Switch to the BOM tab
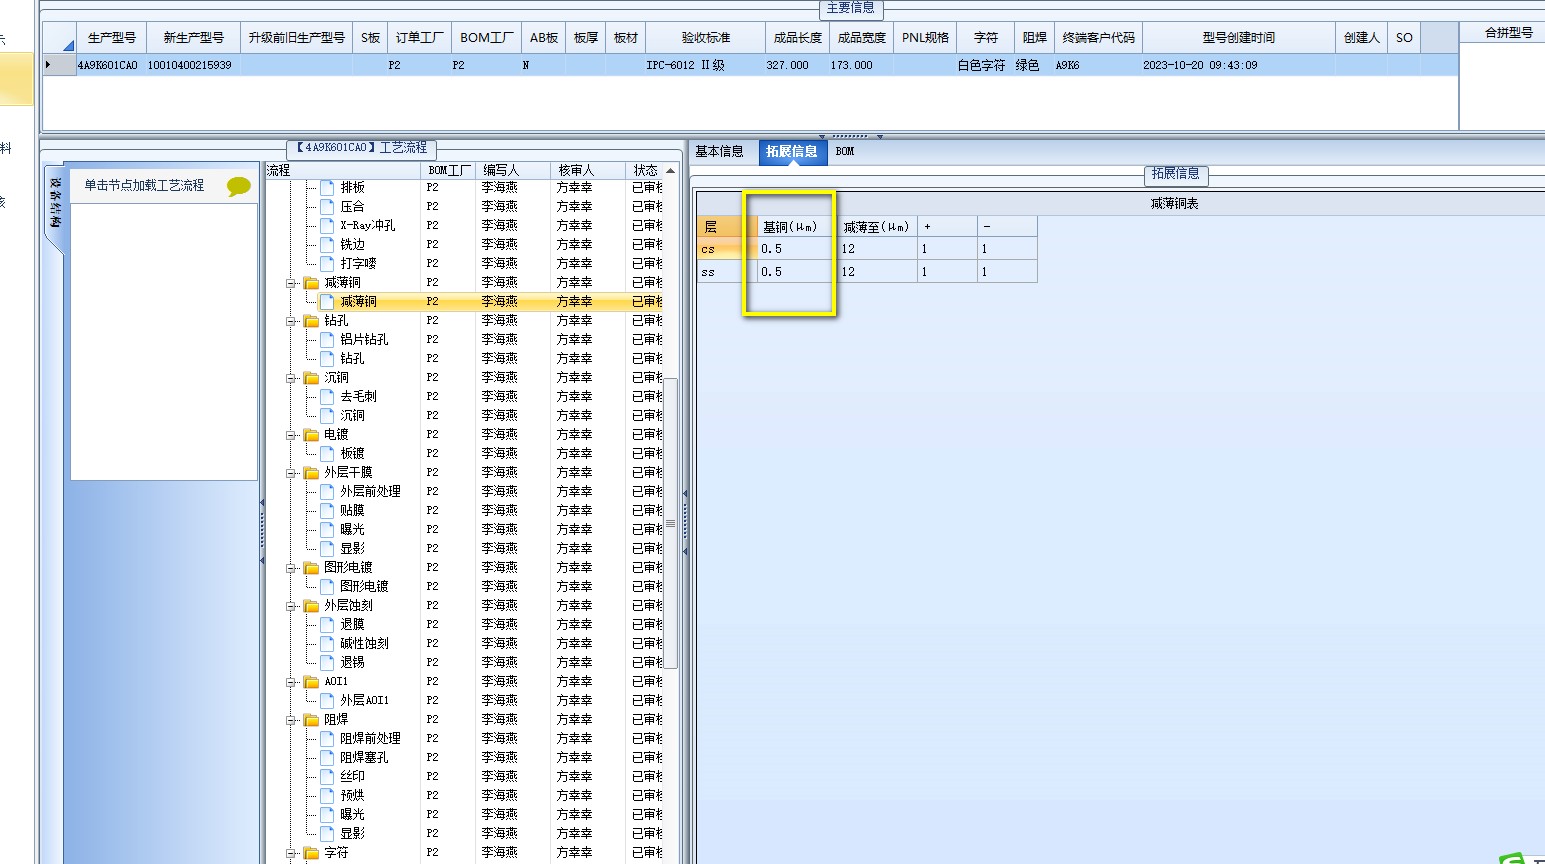 845,152
